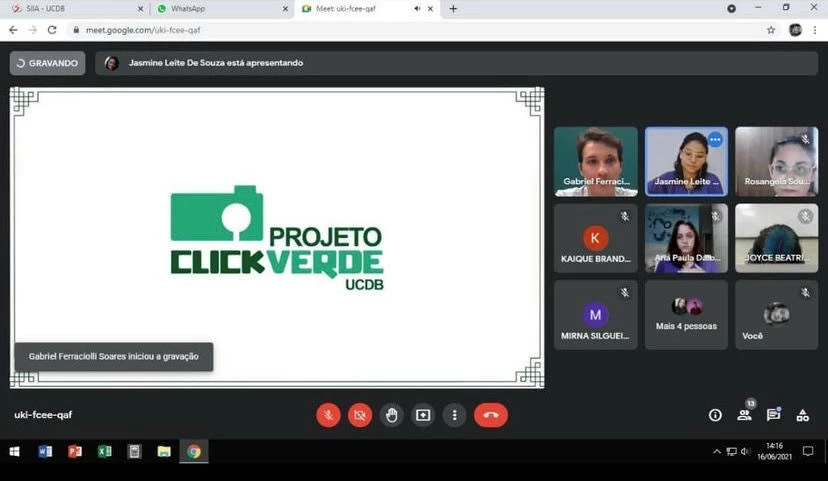Raise hand in the meeting
The image size is (828, 481).
(392, 415)
